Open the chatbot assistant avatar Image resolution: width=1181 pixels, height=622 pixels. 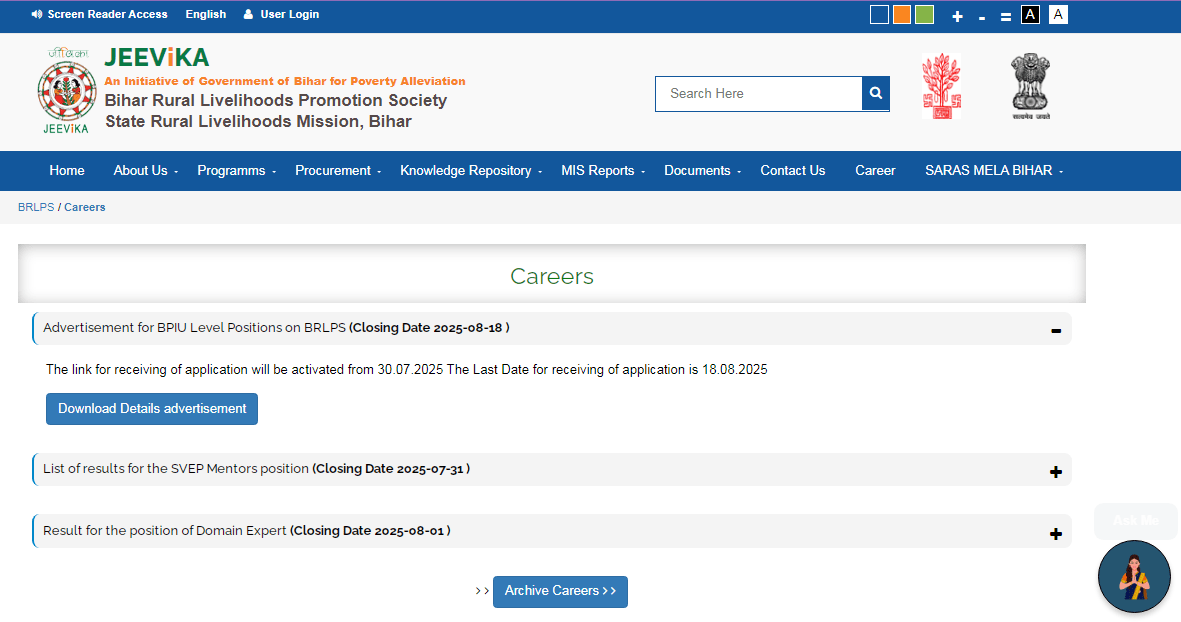(x=1133, y=576)
